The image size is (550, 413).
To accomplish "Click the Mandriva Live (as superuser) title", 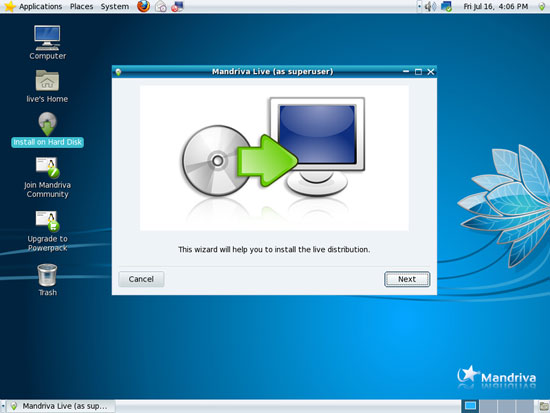I will point(273,72).
